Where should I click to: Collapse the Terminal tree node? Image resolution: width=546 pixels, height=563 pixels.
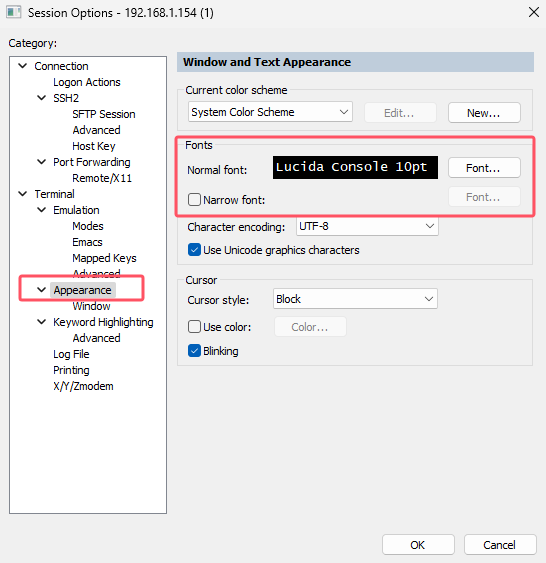tap(23, 194)
